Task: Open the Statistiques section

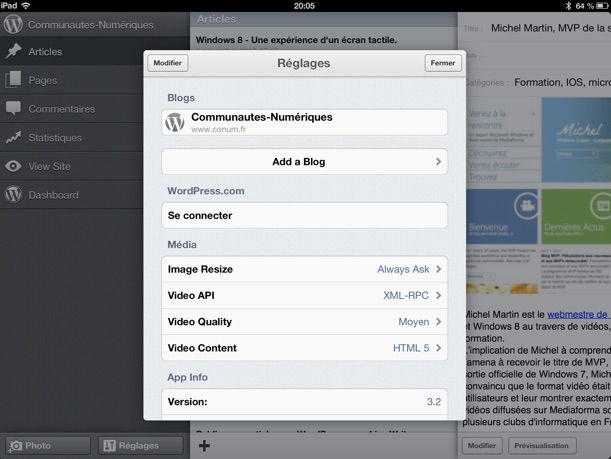Action: click(72, 138)
